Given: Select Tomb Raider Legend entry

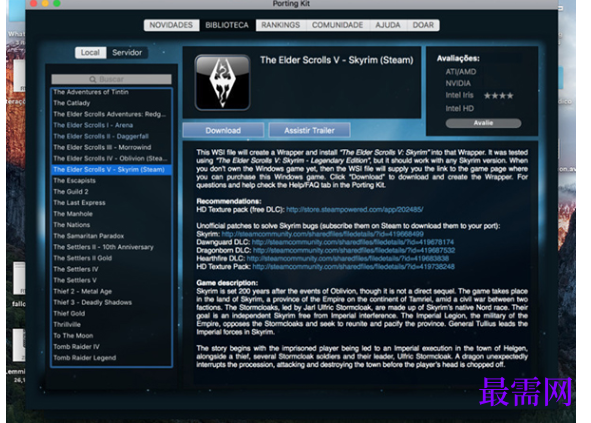Looking at the screenshot, I should click(x=112, y=358).
